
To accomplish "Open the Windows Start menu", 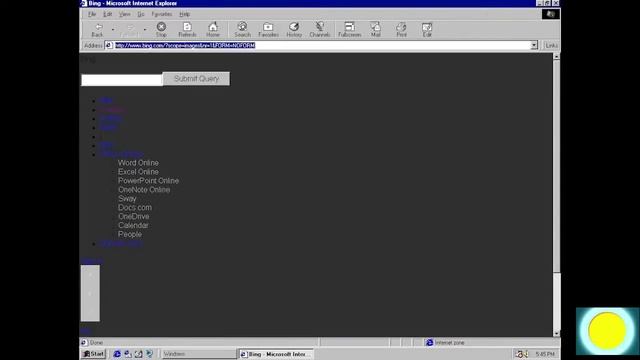I will [93, 354].
